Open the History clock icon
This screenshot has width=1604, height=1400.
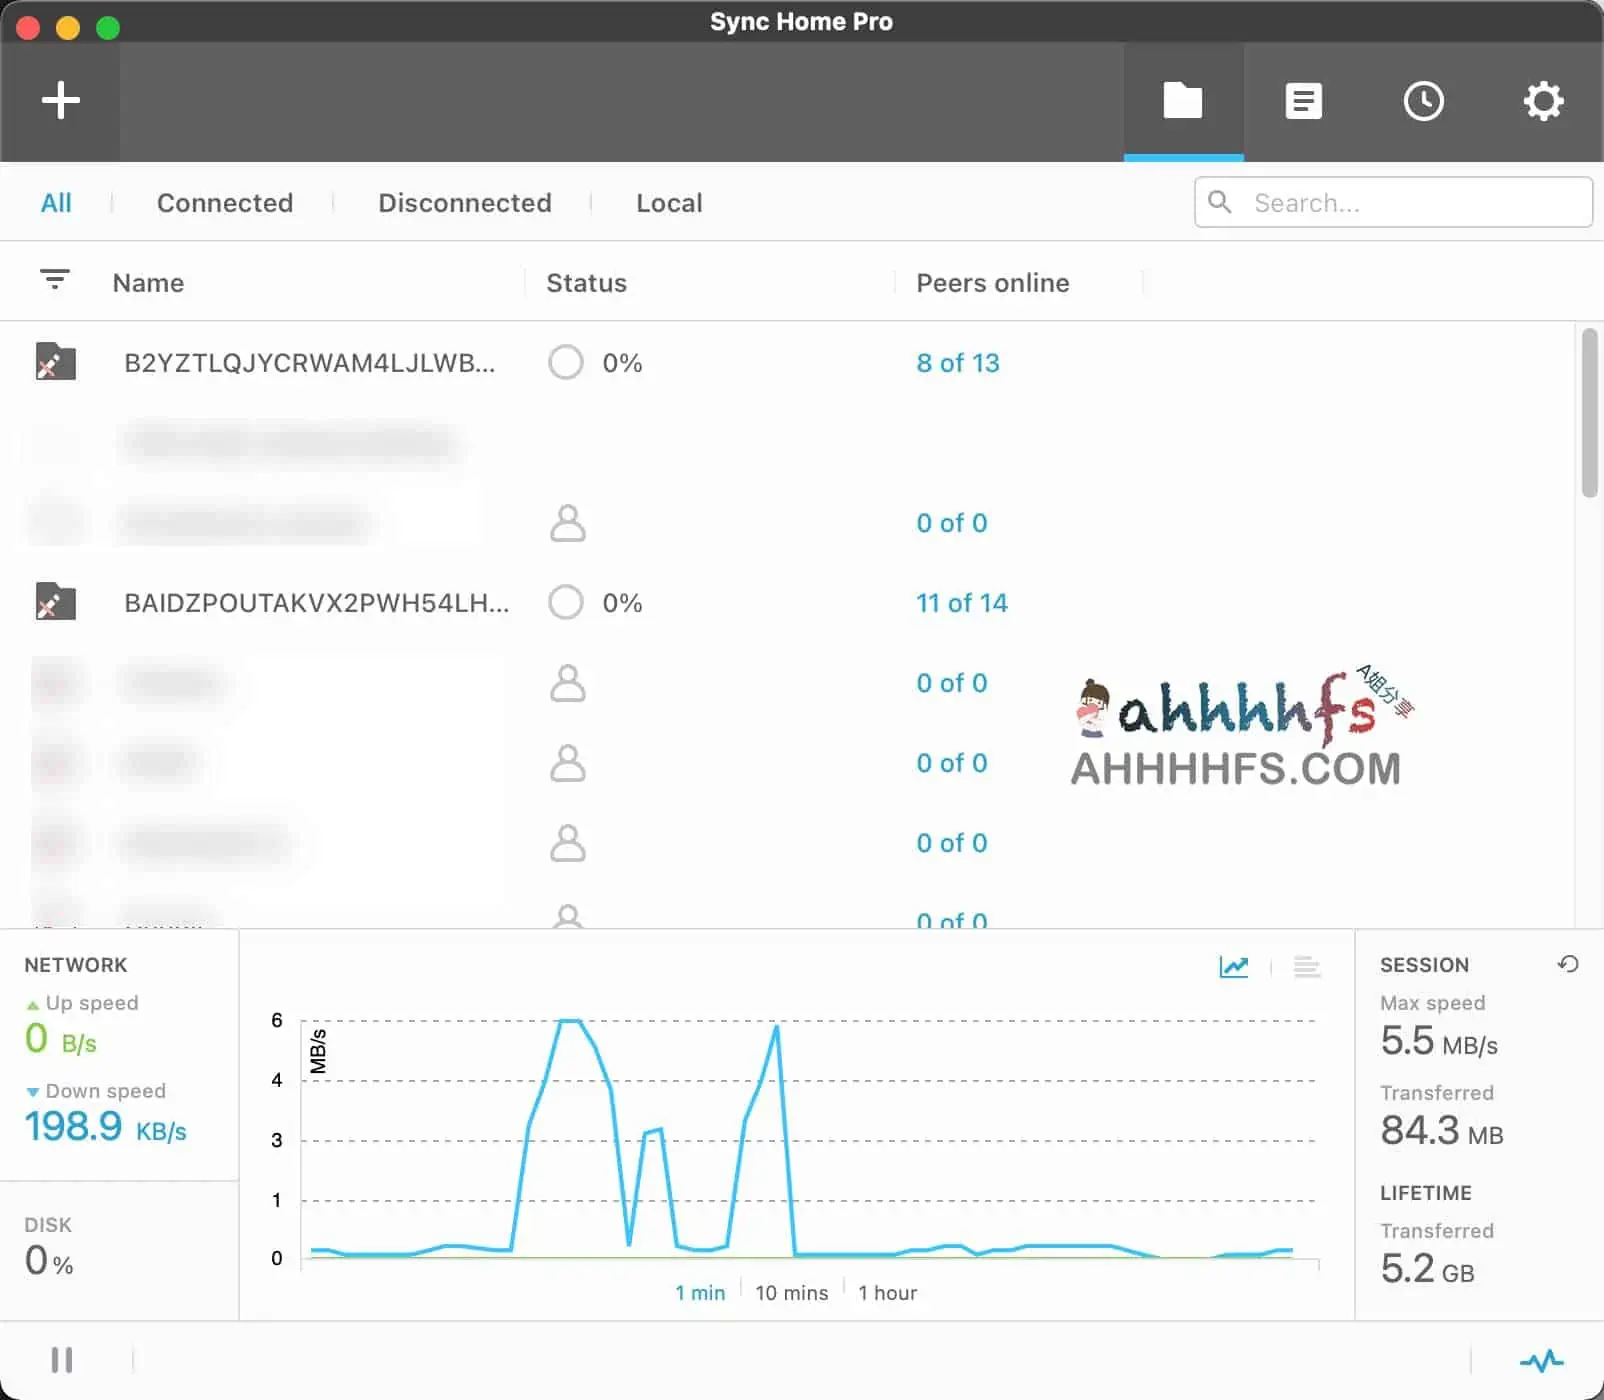[1423, 101]
